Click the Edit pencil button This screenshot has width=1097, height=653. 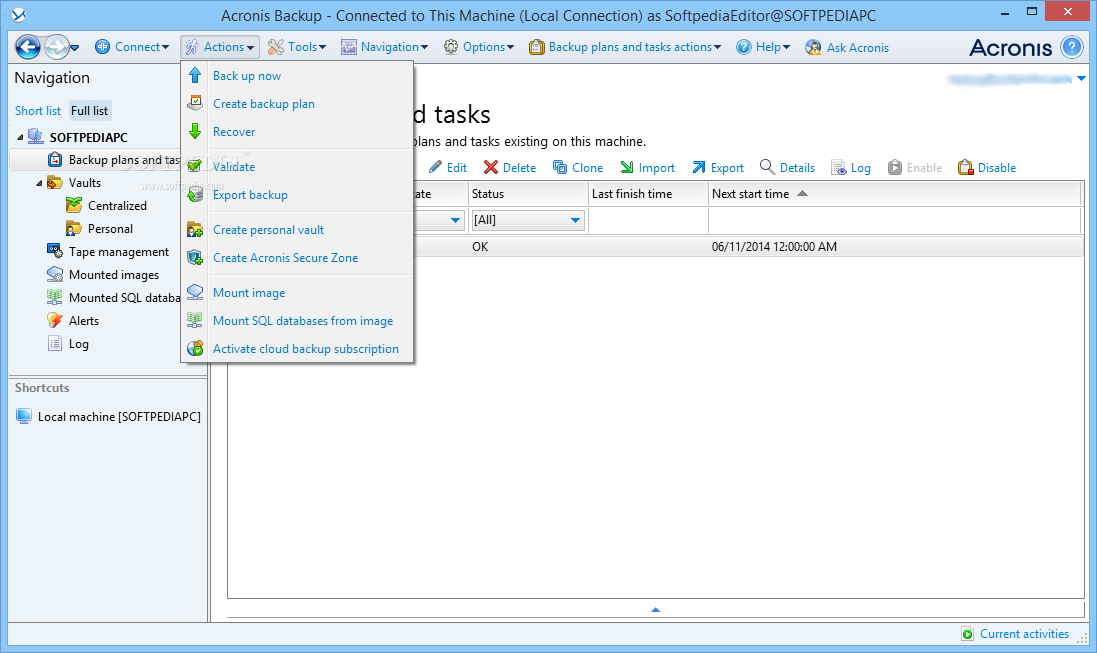[x=448, y=167]
